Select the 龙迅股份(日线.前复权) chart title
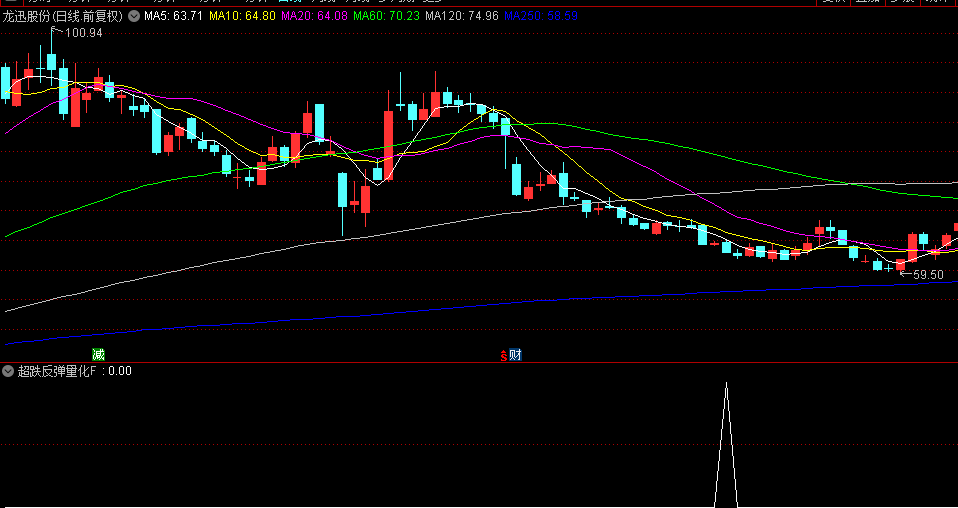This screenshot has width=958, height=508. (x=62, y=17)
